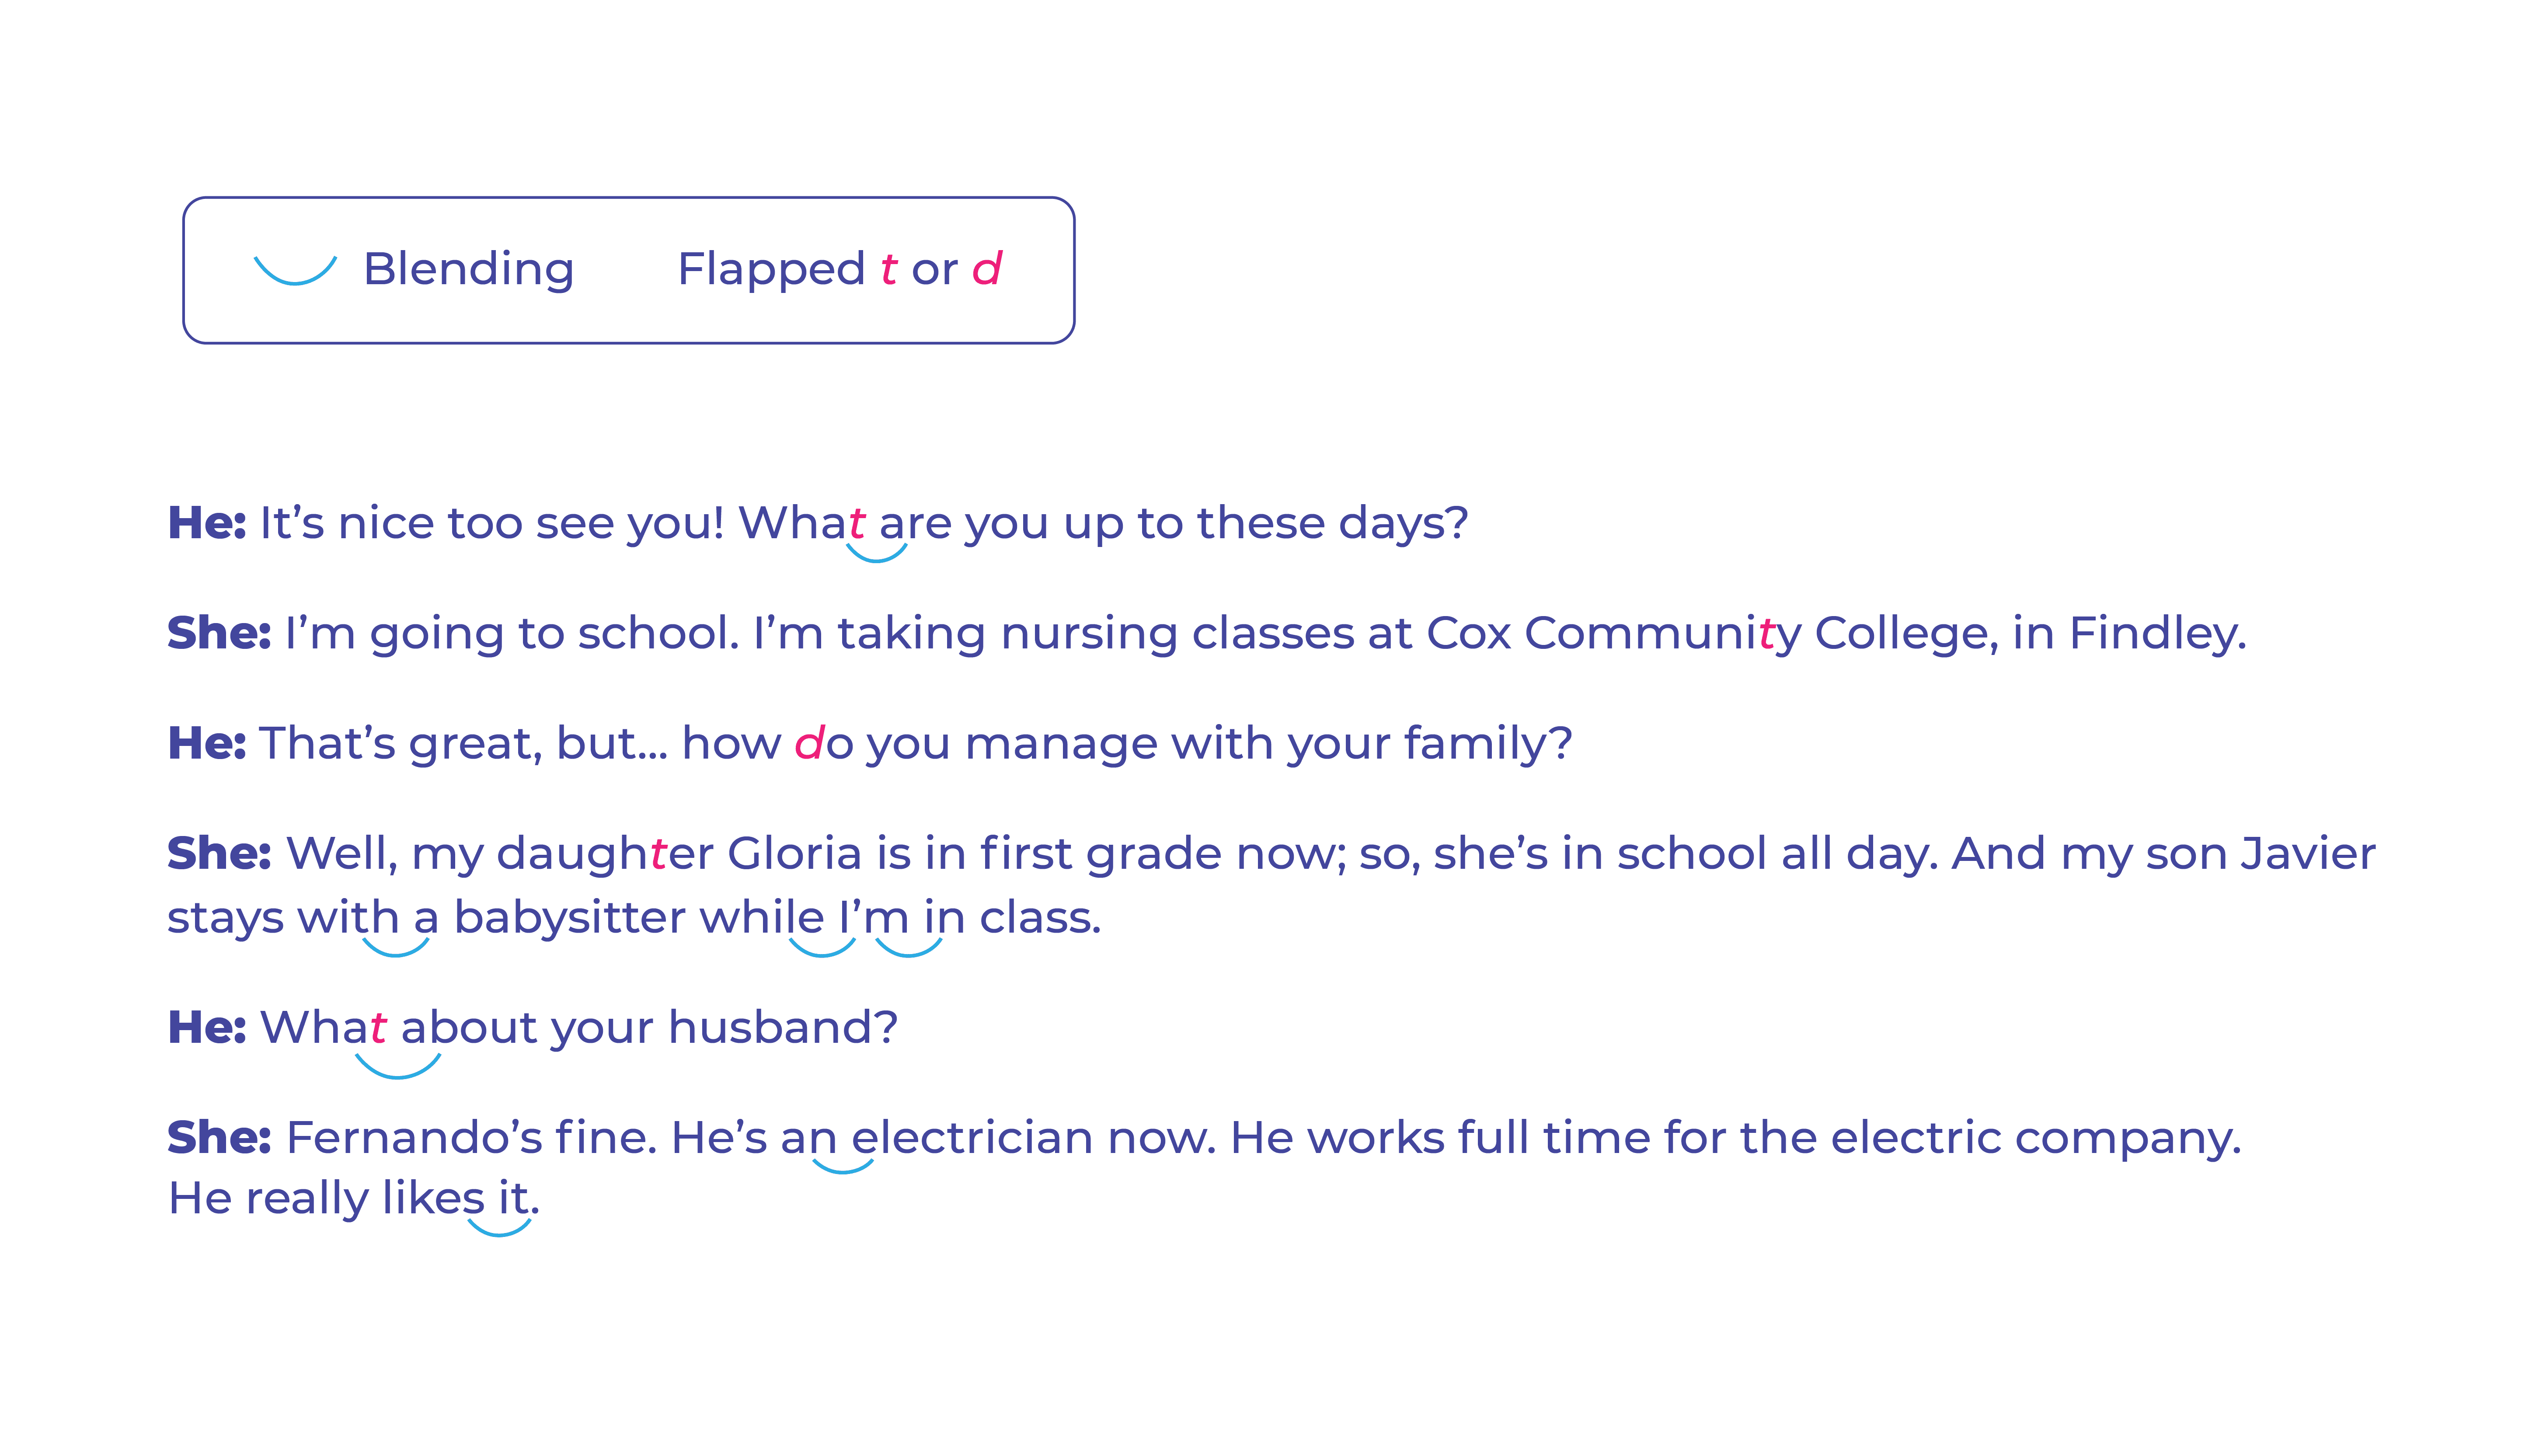Screen dimensions: 2529x1456
Task: Click the blending arc under 'What about'
Action: point(398,1066)
